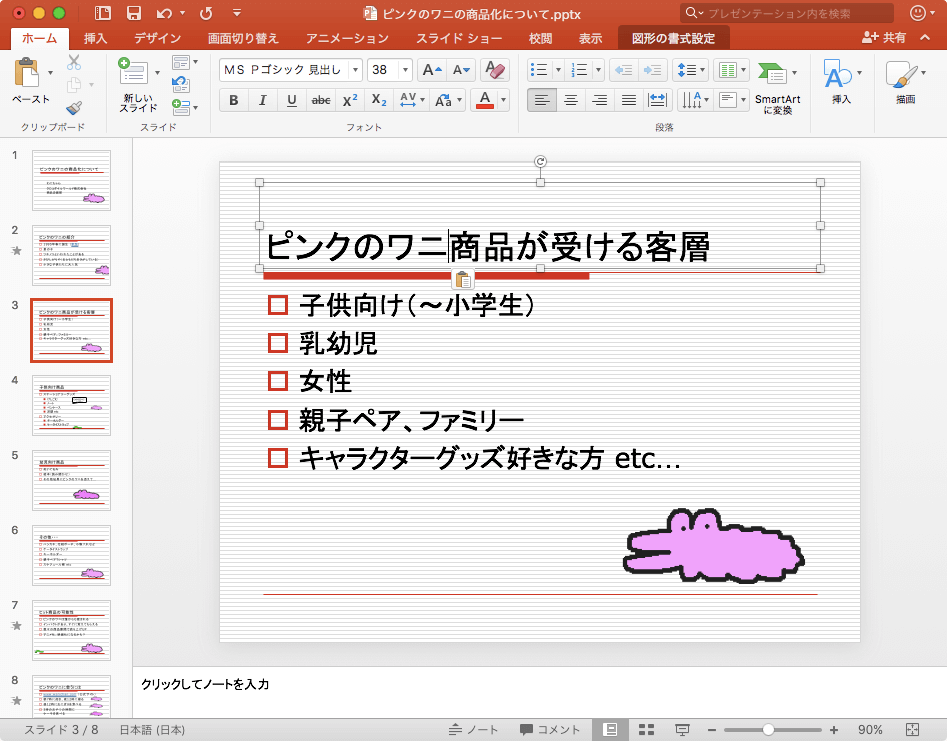Switch to slide sorter view in status bar
Screen dimensions: 947x741
(x=646, y=729)
